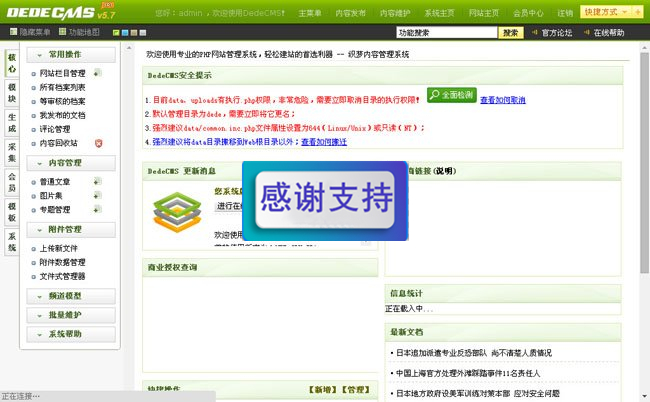
Task: Select the gray skin color swatch
Action: [x=143, y=32]
